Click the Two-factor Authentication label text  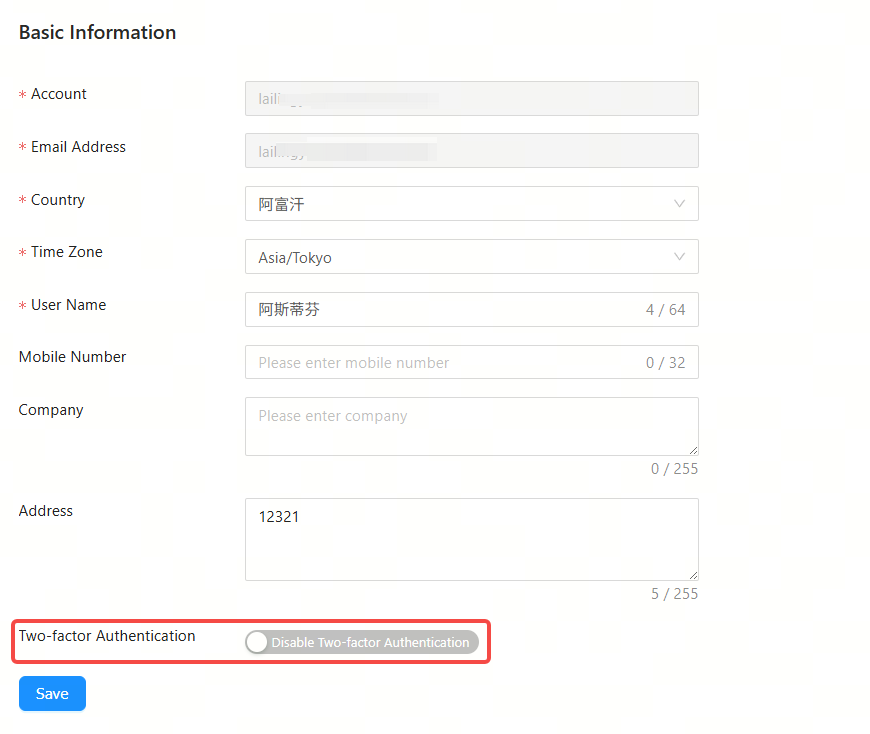pos(107,636)
